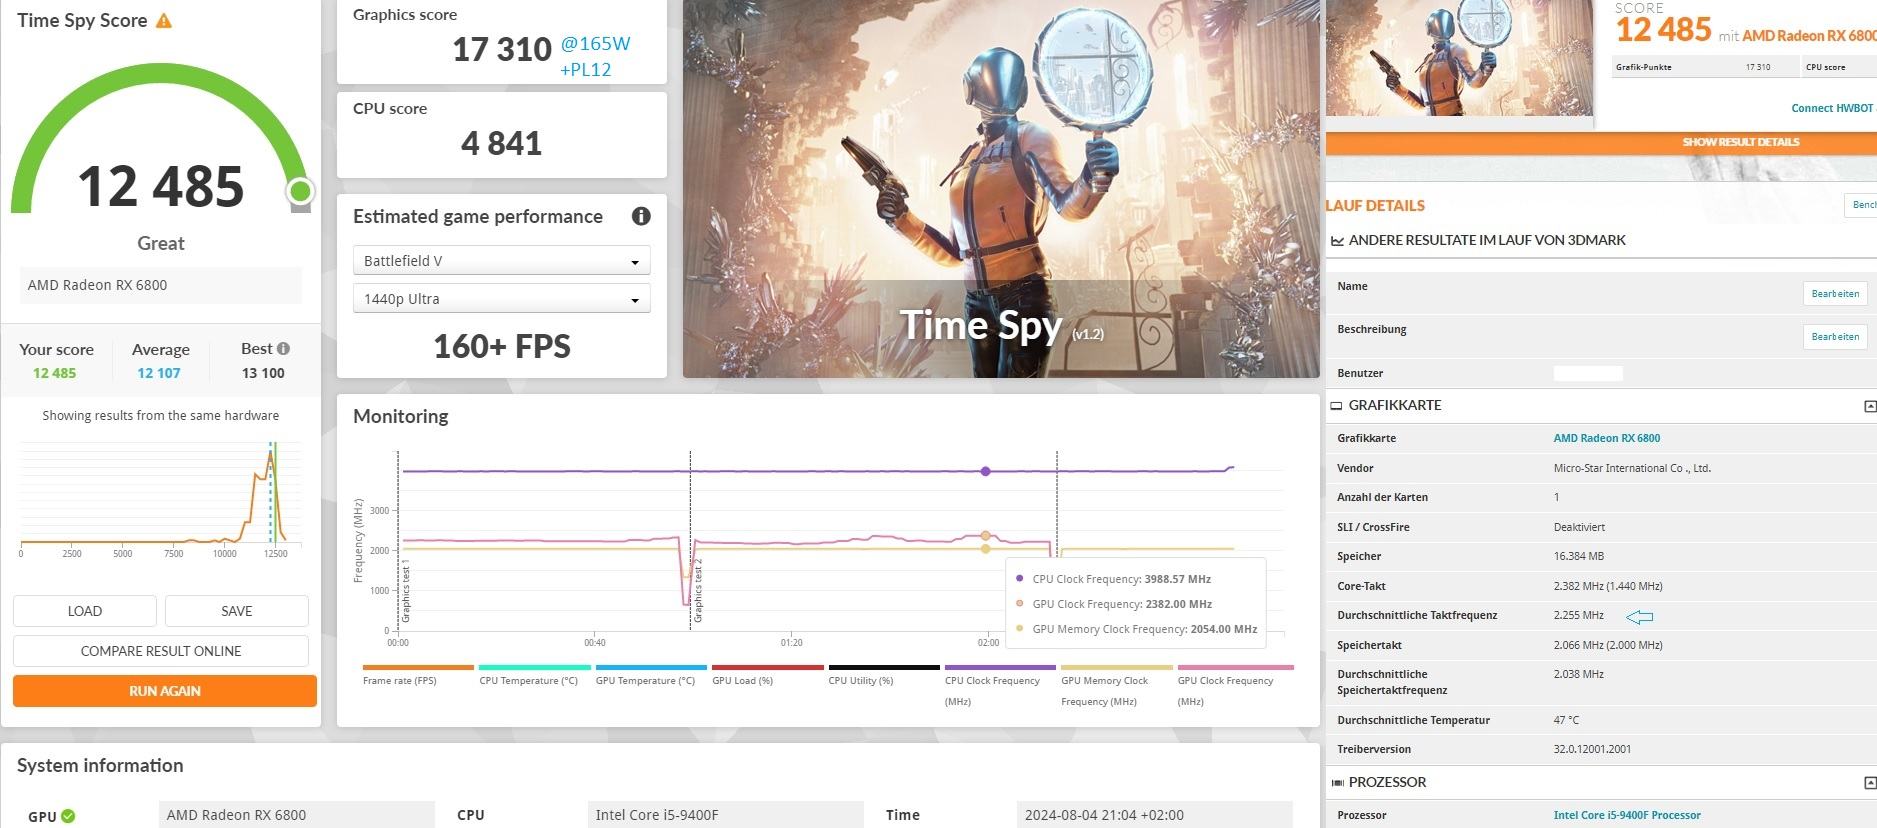The image size is (1877, 828).
Task: Click the Time field 2024-08-04 21:04
Action: 1154,815
